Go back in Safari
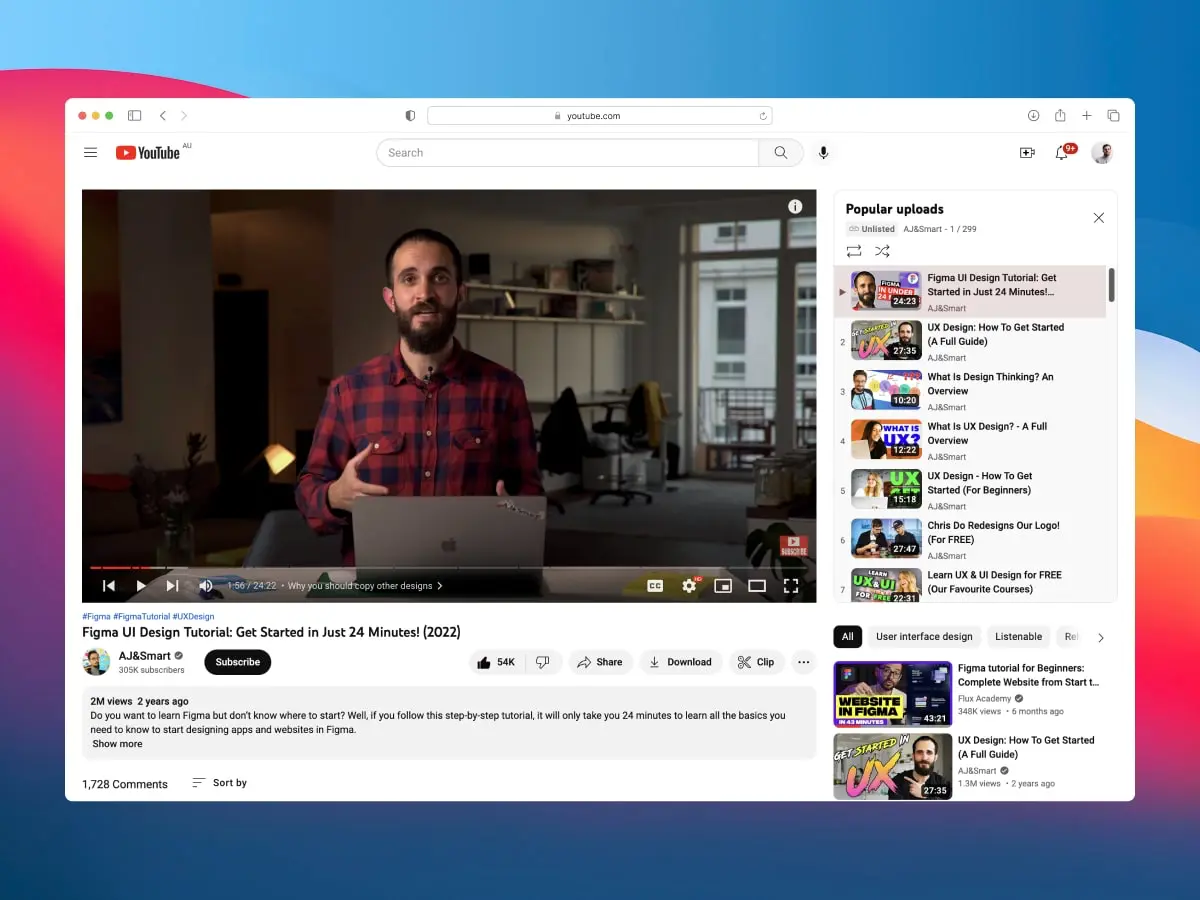Viewport: 1200px width, 900px height. 163,116
